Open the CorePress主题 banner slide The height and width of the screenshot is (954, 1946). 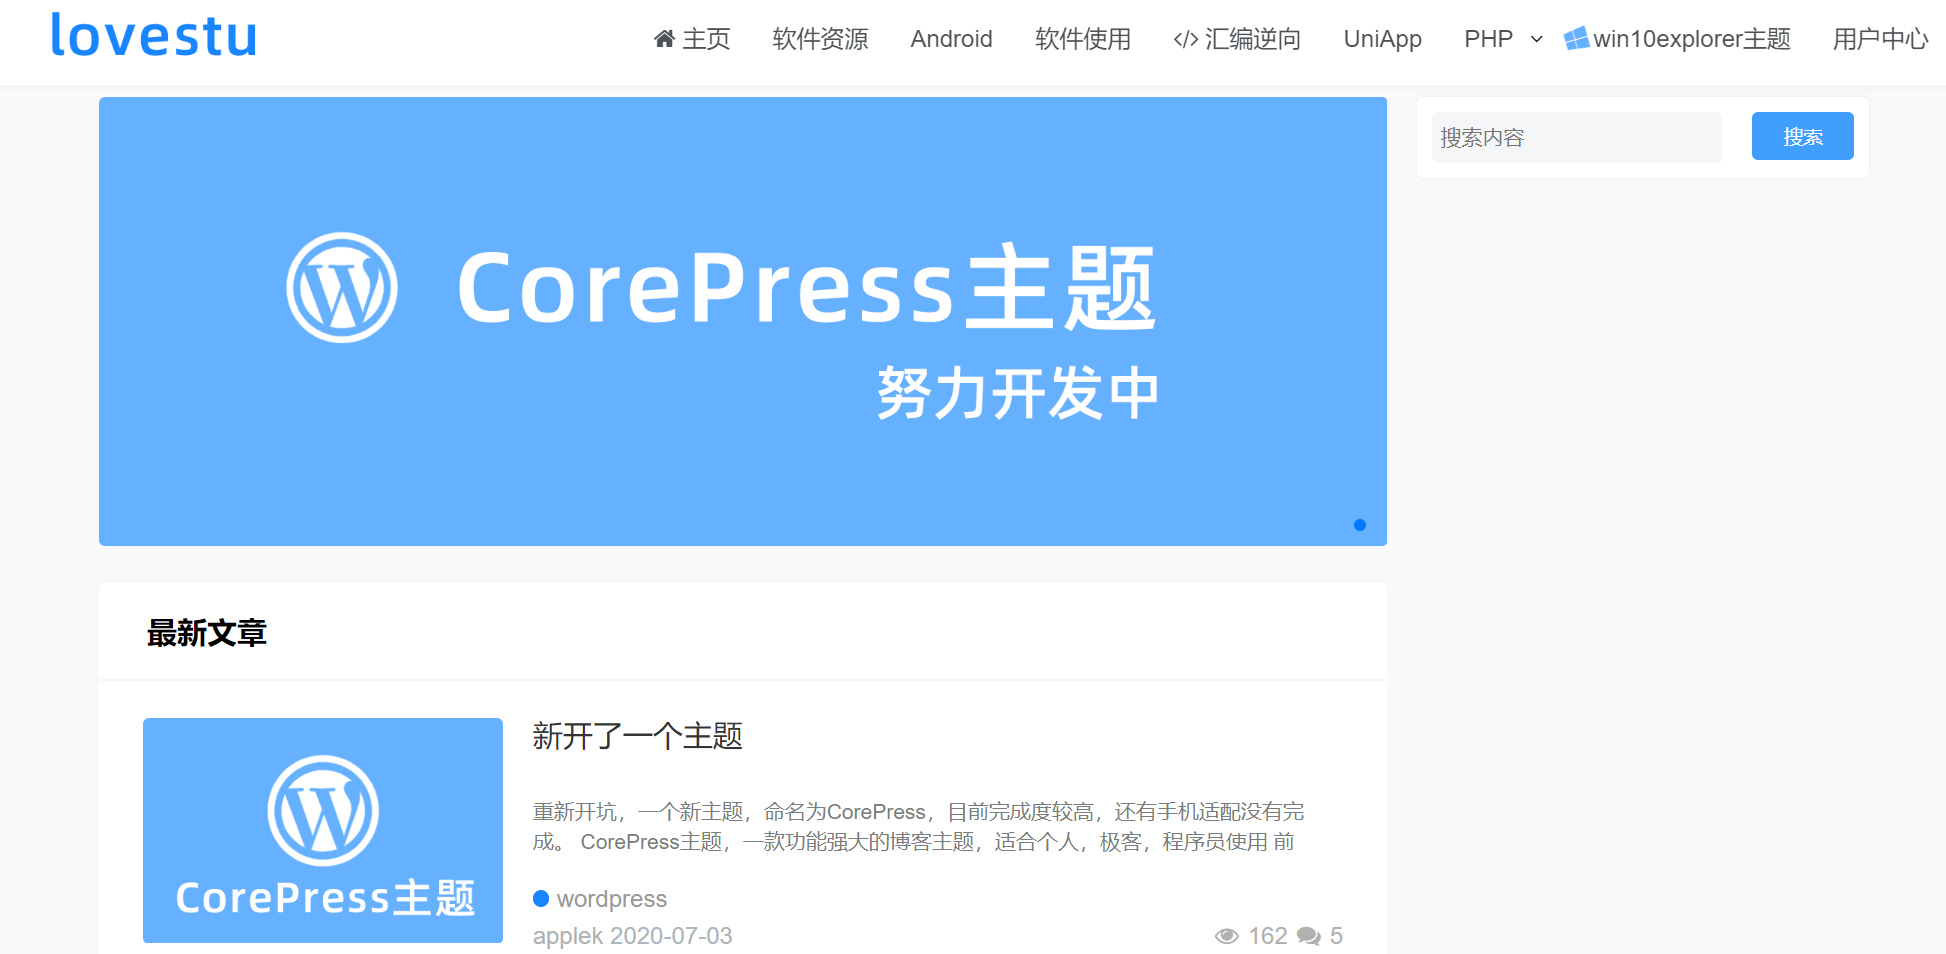[743, 321]
